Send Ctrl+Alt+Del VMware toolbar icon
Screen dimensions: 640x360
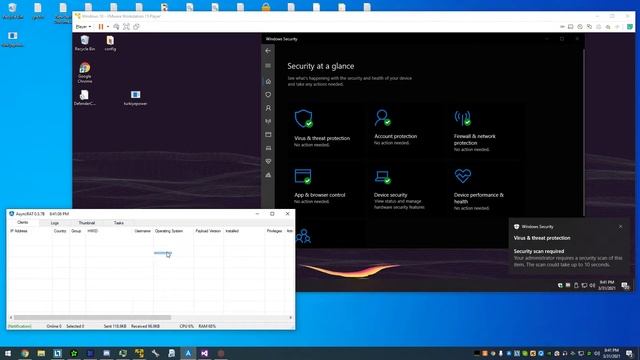116,27
